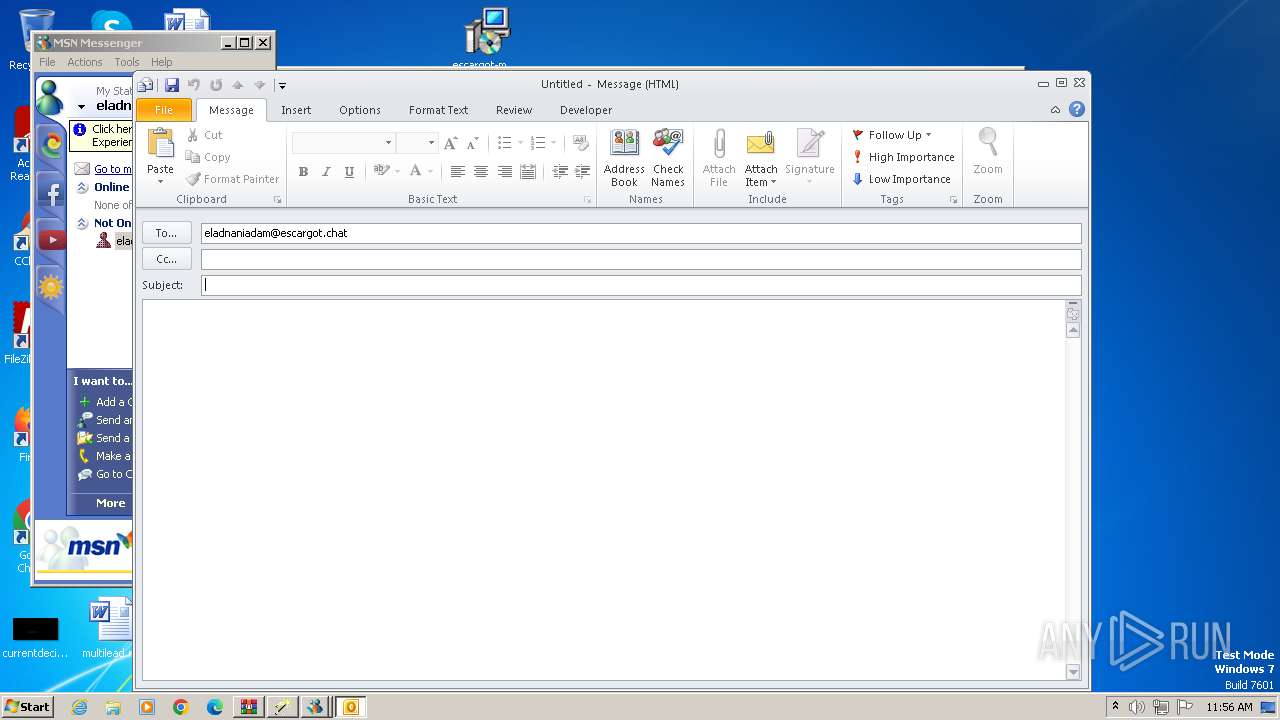Open the font name combo box
This screenshot has height=720, width=1280.
point(343,143)
